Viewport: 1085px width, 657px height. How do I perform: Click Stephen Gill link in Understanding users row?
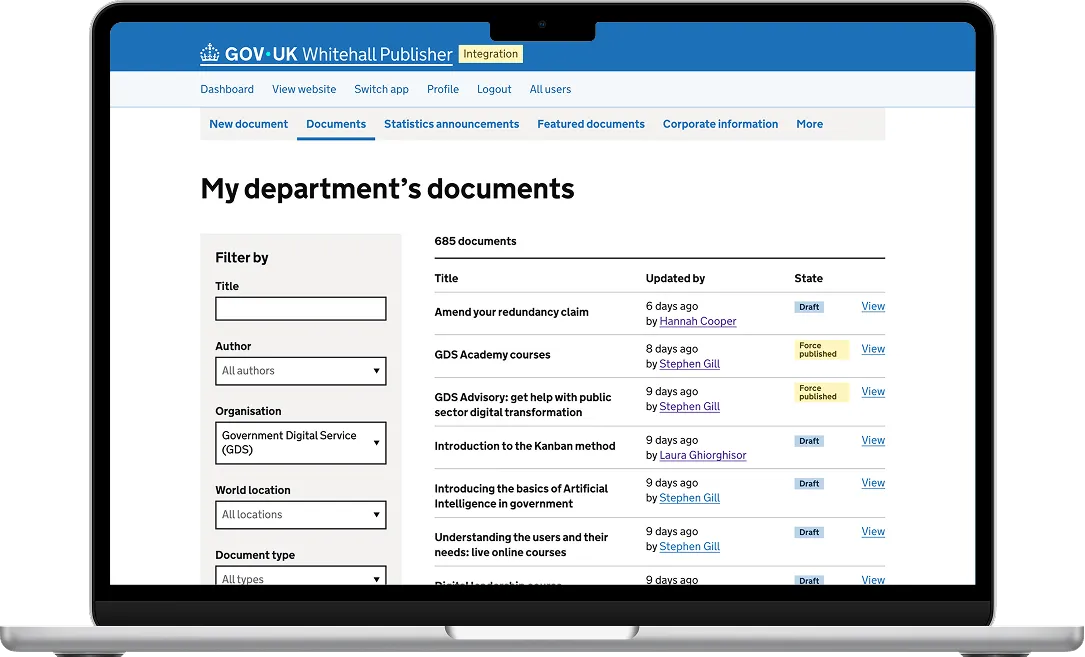click(x=689, y=546)
